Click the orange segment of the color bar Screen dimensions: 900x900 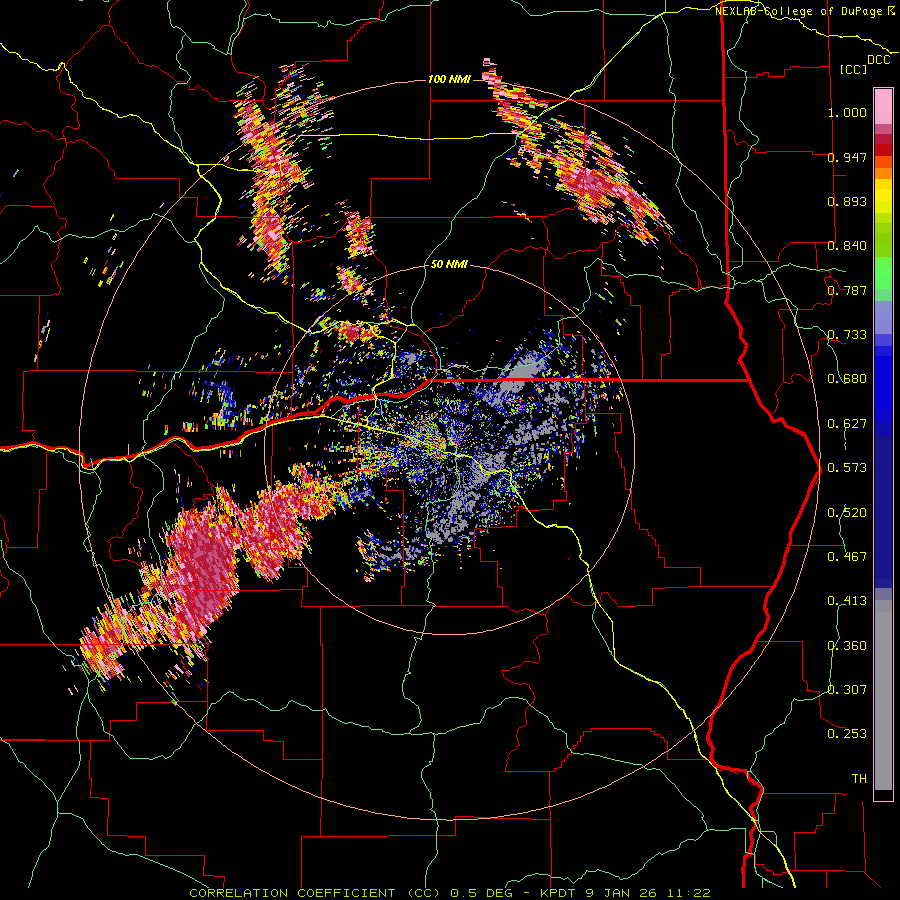click(883, 173)
